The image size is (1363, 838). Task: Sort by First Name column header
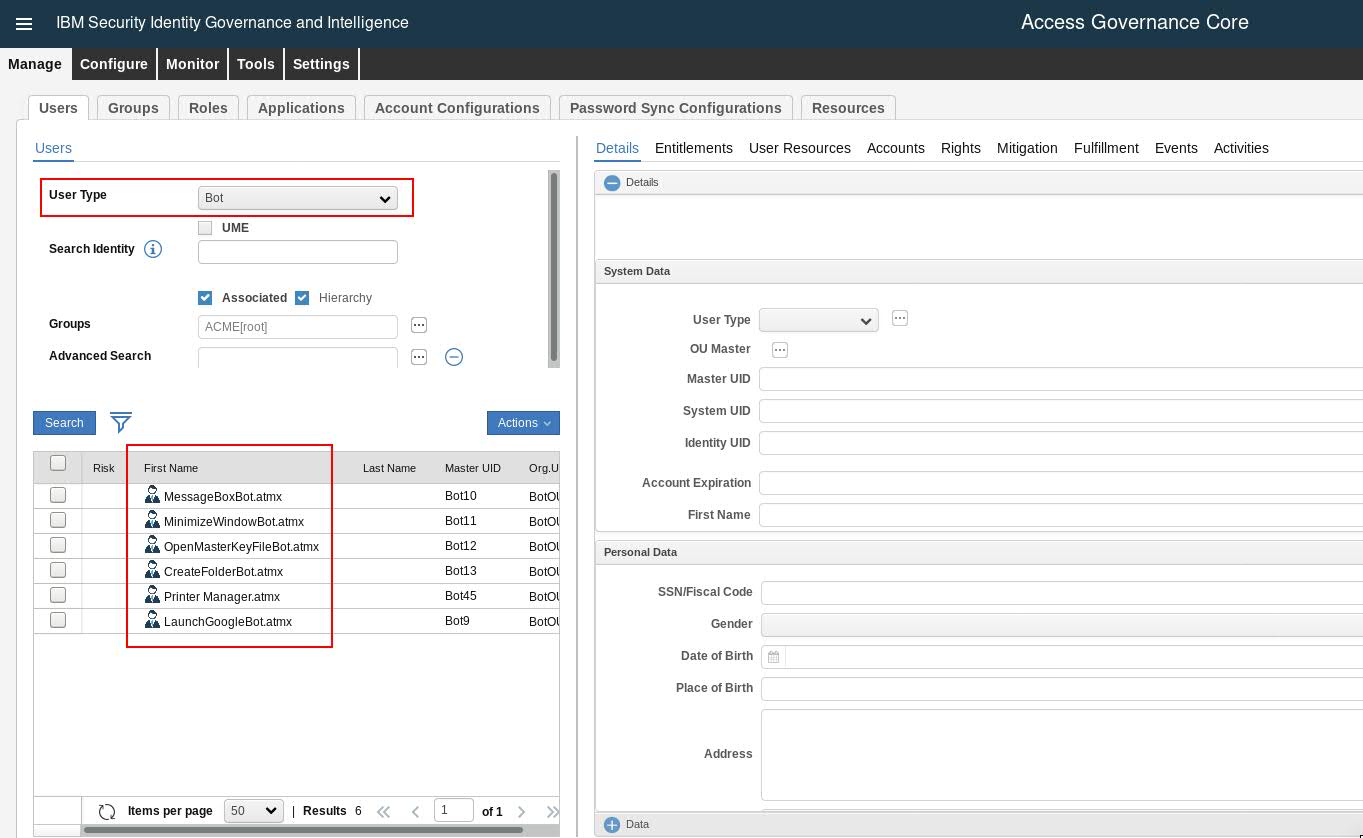coord(171,468)
